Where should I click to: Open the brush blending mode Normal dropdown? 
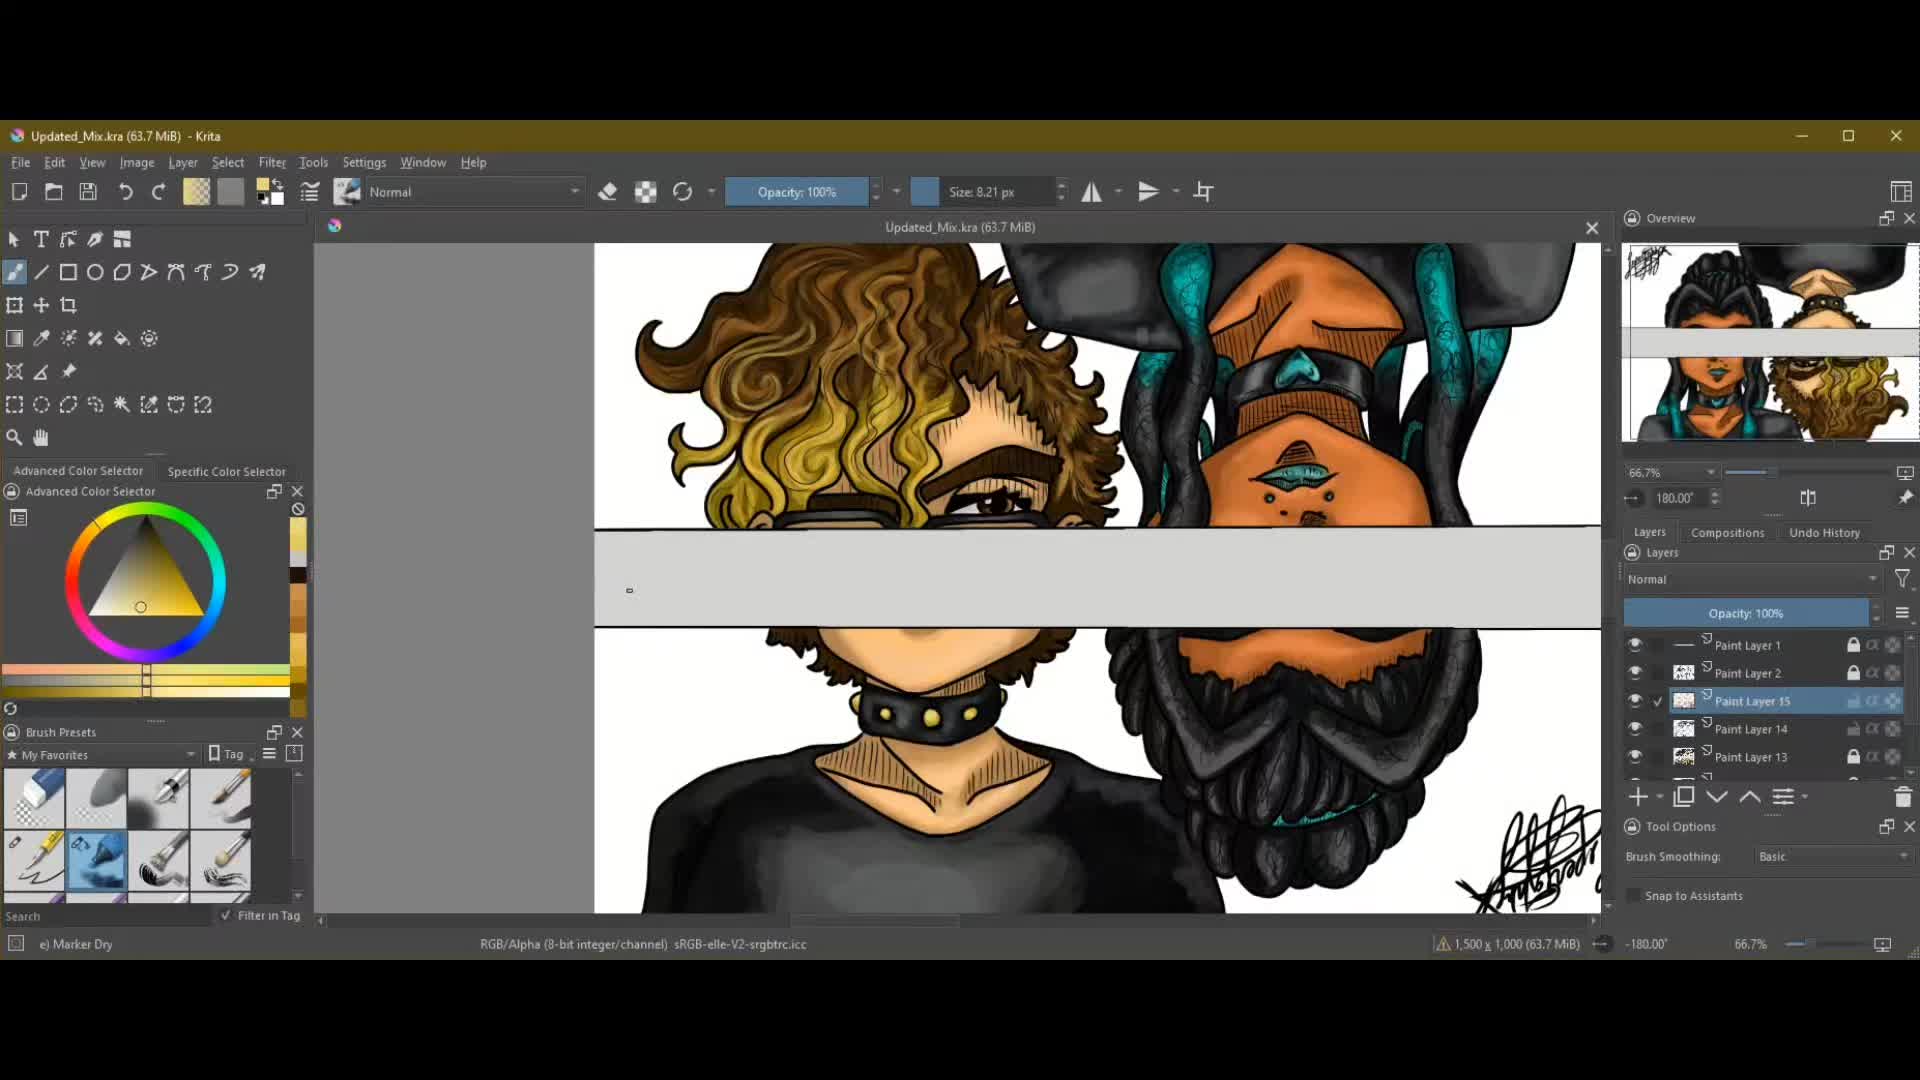pos(473,192)
